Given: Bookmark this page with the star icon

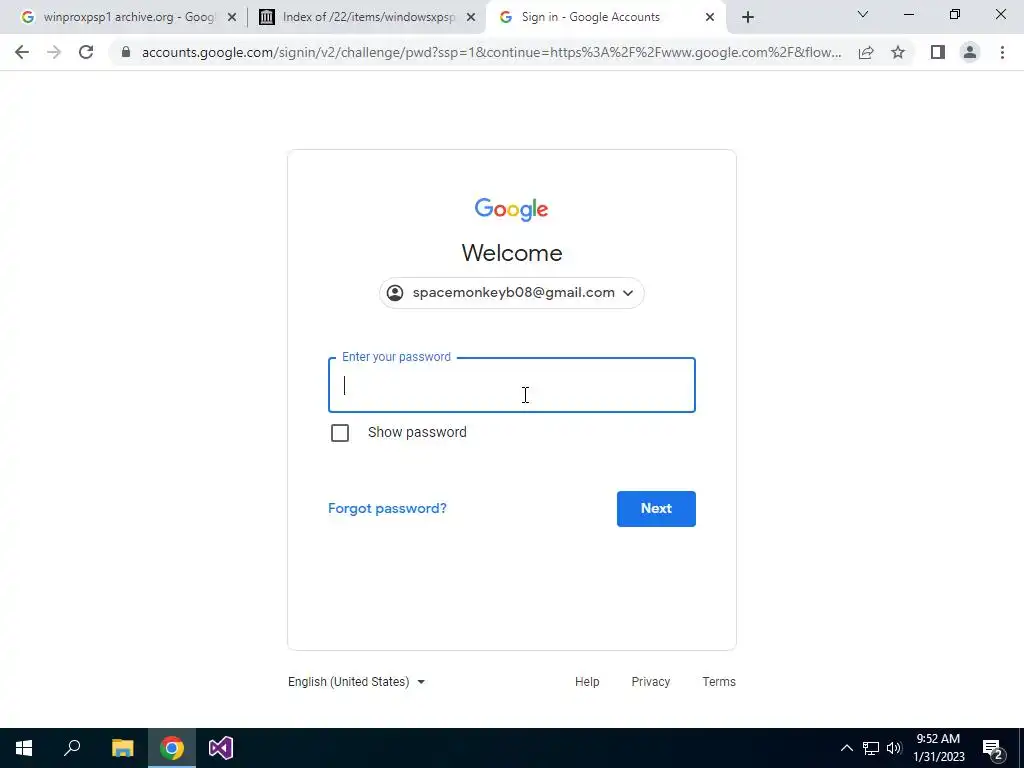Looking at the screenshot, I should tap(898, 52).
